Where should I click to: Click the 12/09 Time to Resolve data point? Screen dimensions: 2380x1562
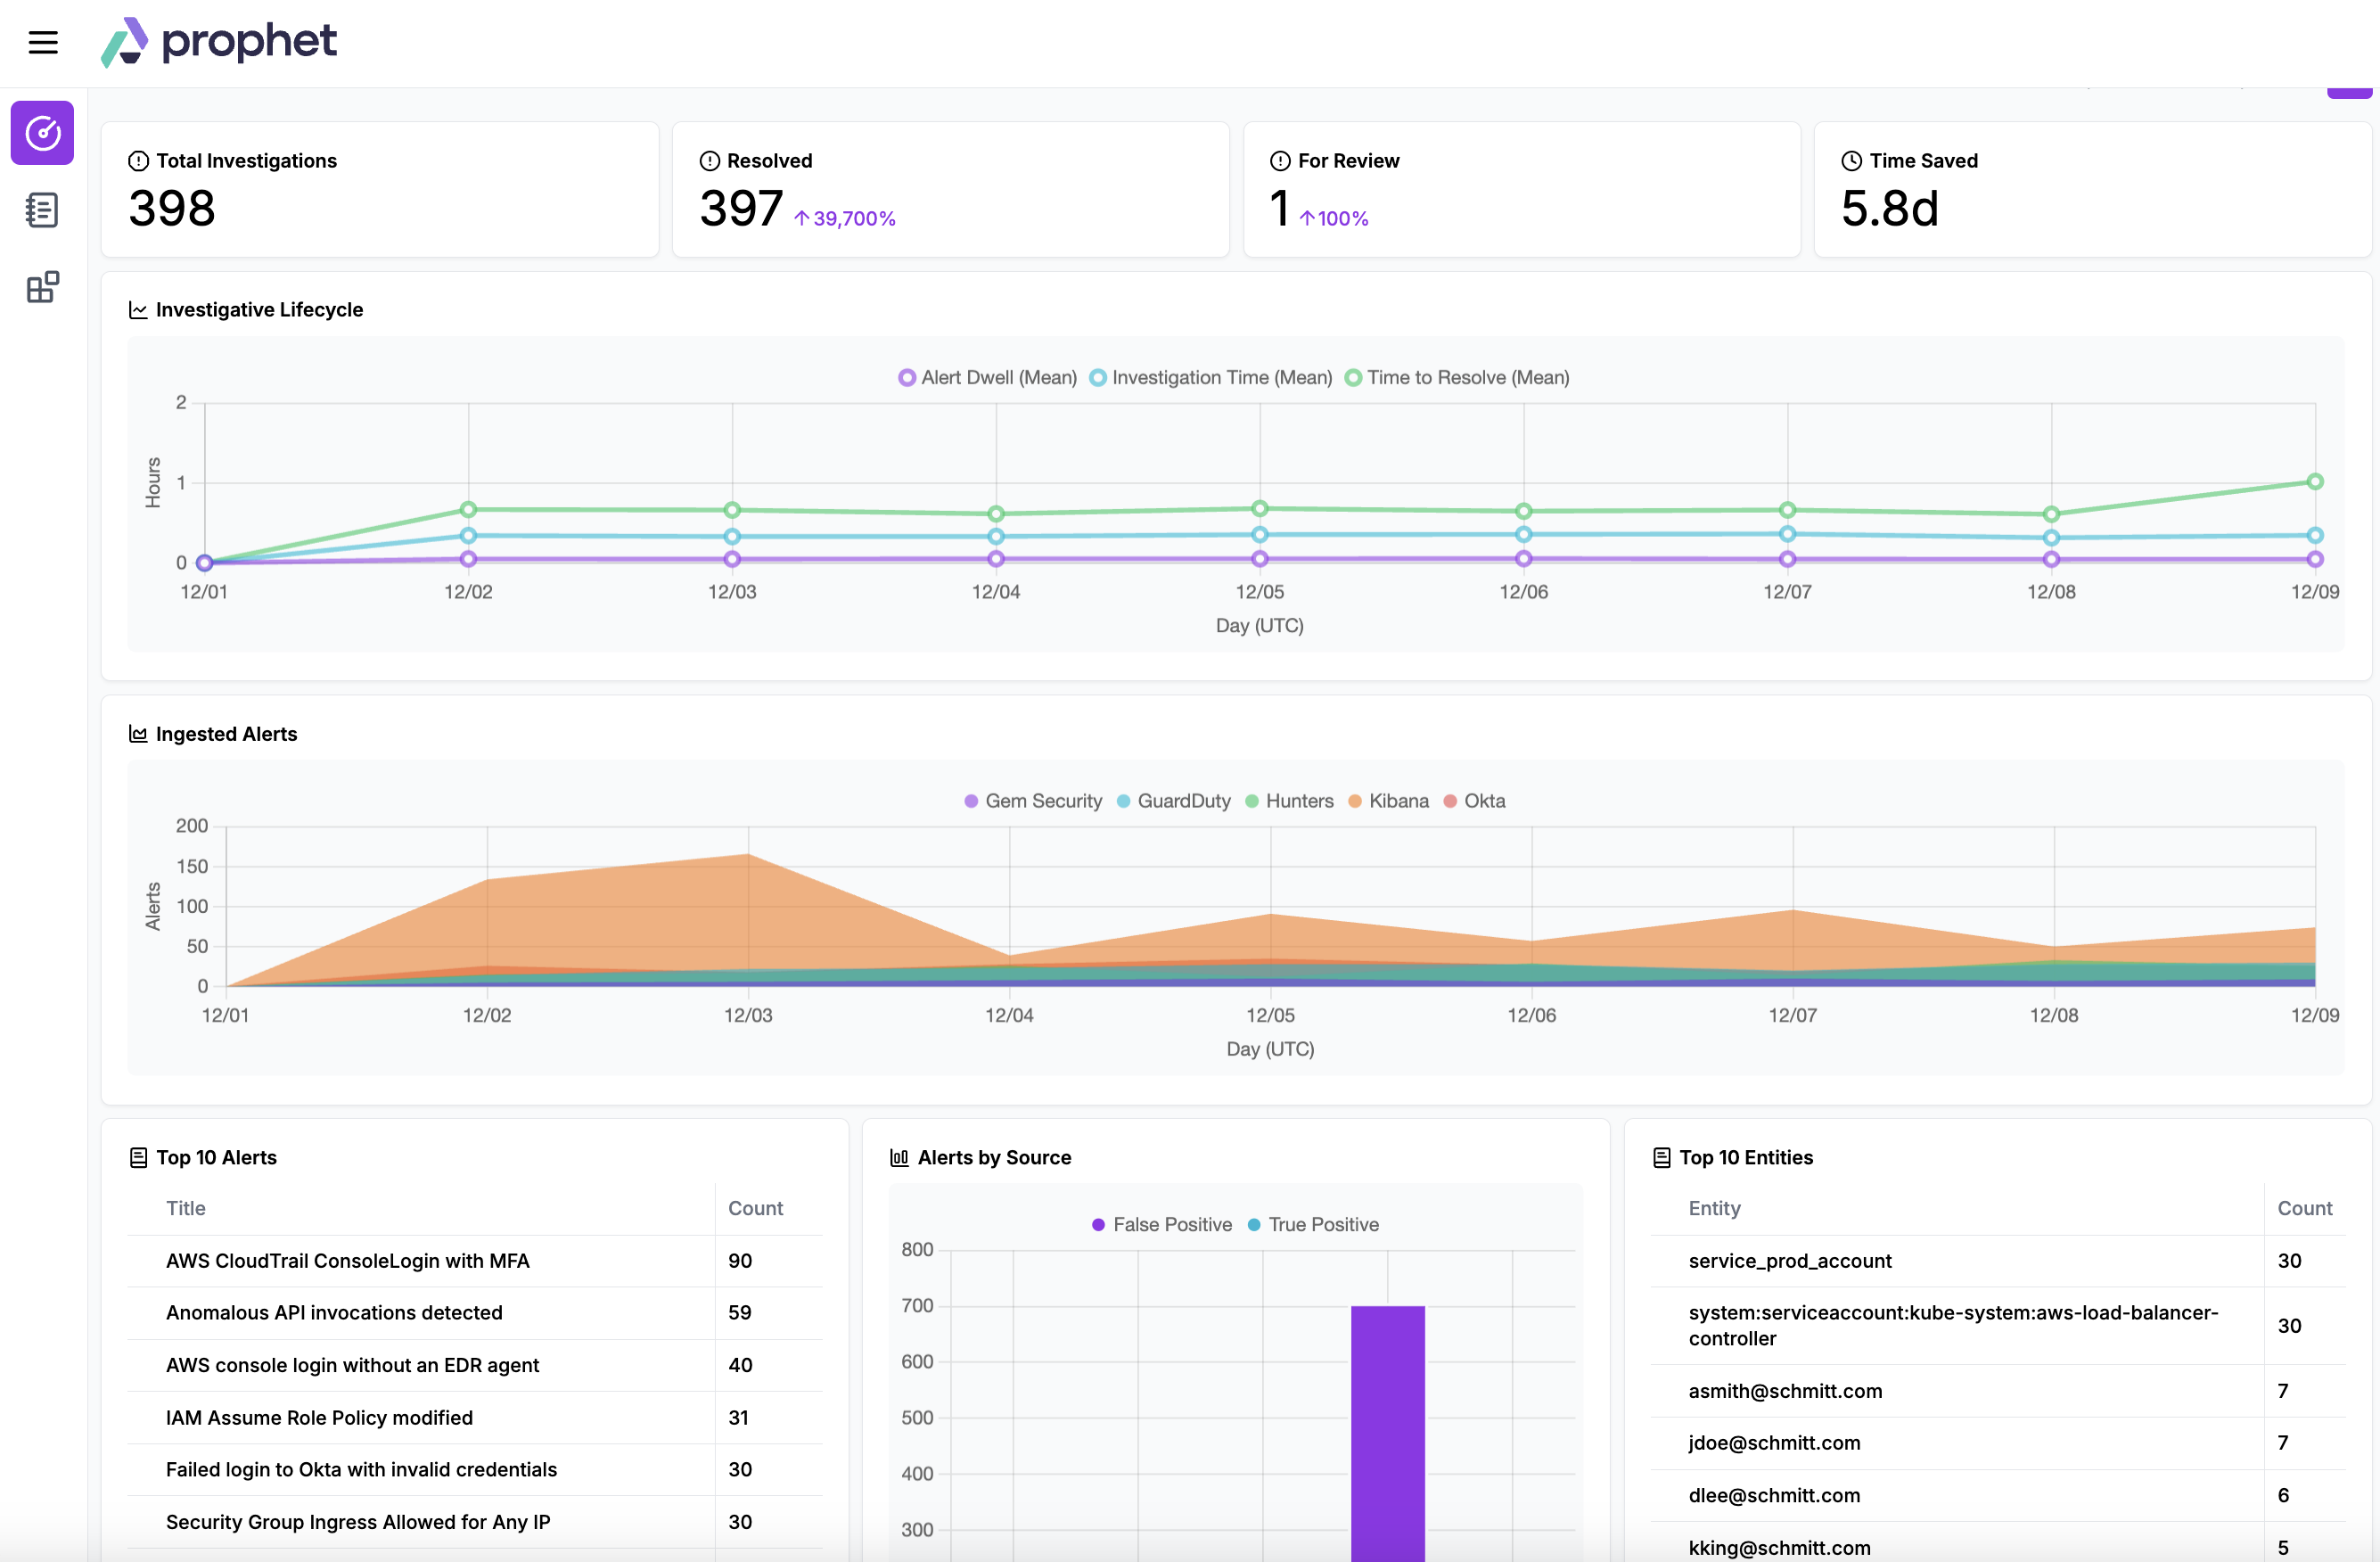[2315, 482]
